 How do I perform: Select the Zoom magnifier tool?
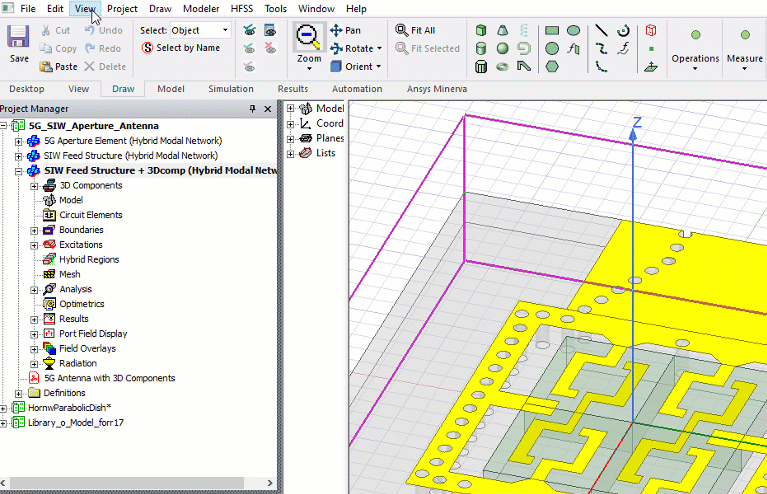pos(308,38)
